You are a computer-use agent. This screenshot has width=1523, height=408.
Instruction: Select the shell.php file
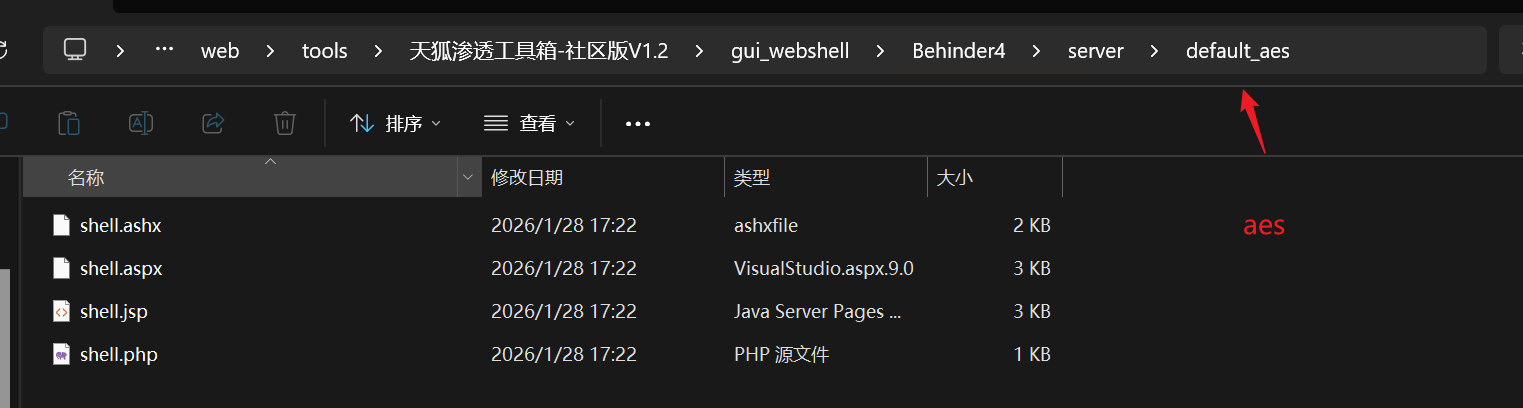coord(119,355)
